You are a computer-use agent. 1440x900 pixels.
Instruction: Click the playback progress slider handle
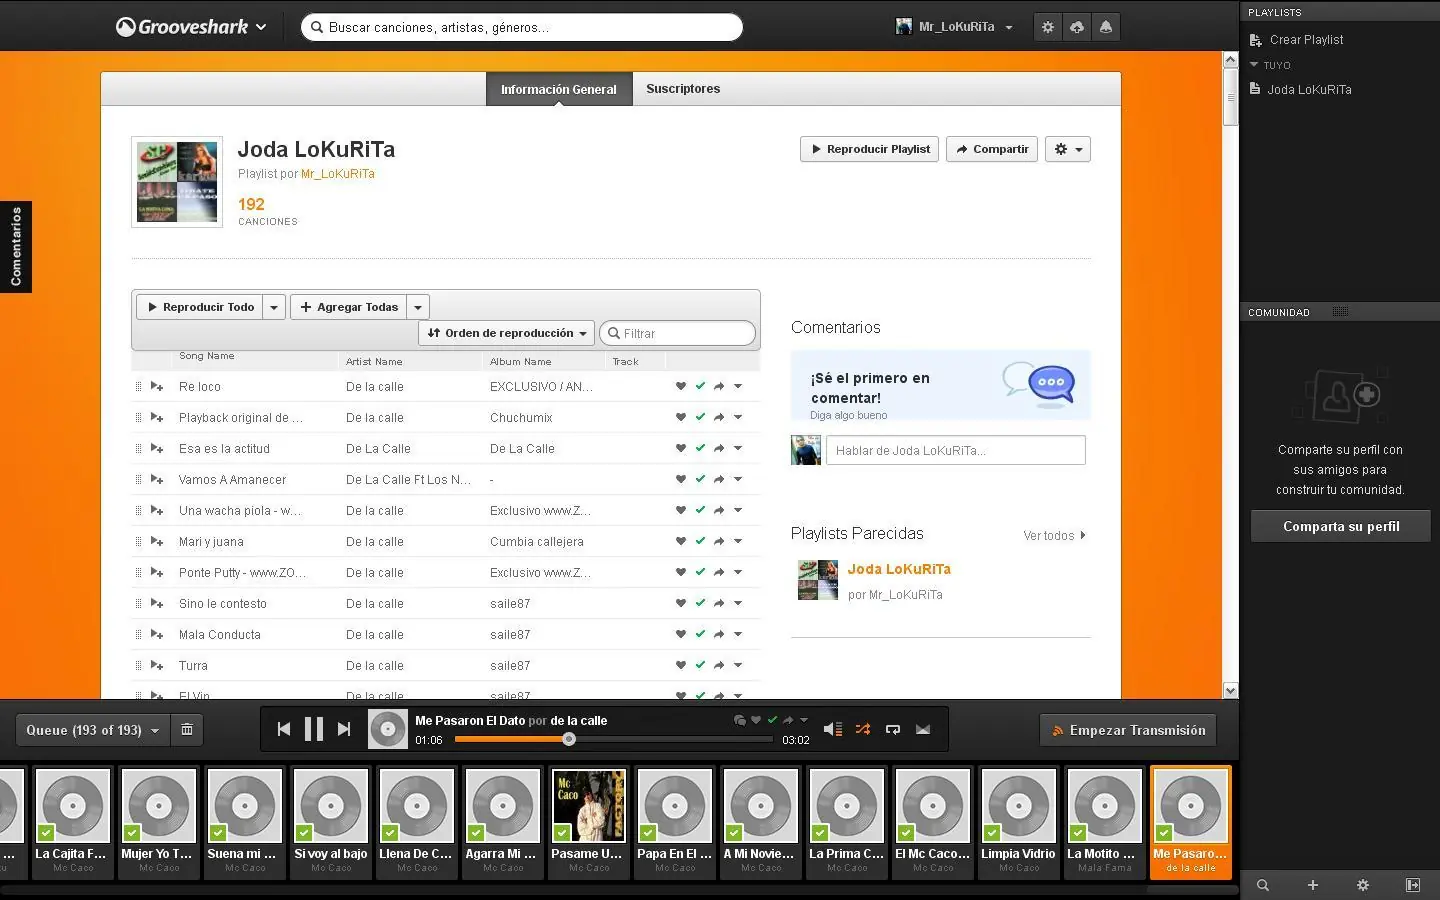coord(569,739)
